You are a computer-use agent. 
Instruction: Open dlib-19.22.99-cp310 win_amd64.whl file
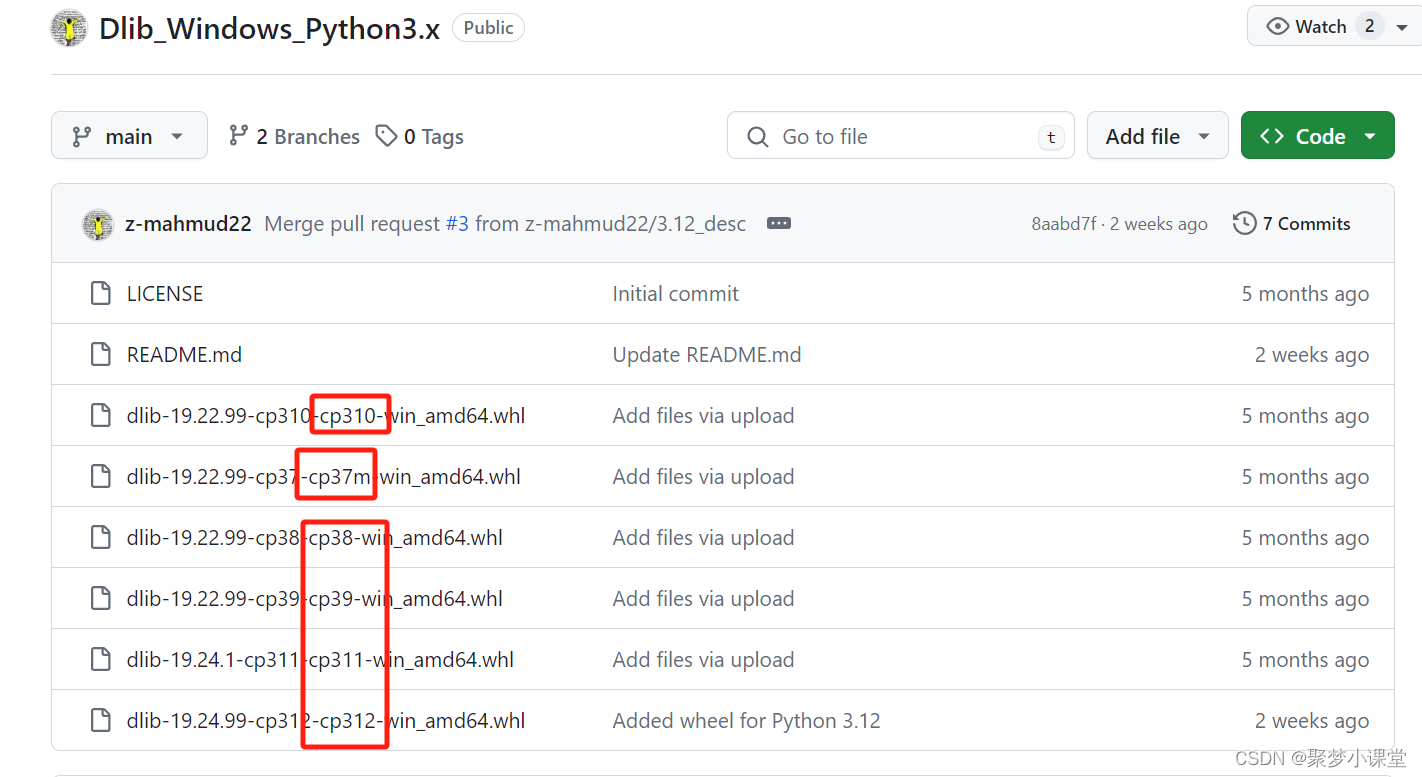click(x=326, y=415)
